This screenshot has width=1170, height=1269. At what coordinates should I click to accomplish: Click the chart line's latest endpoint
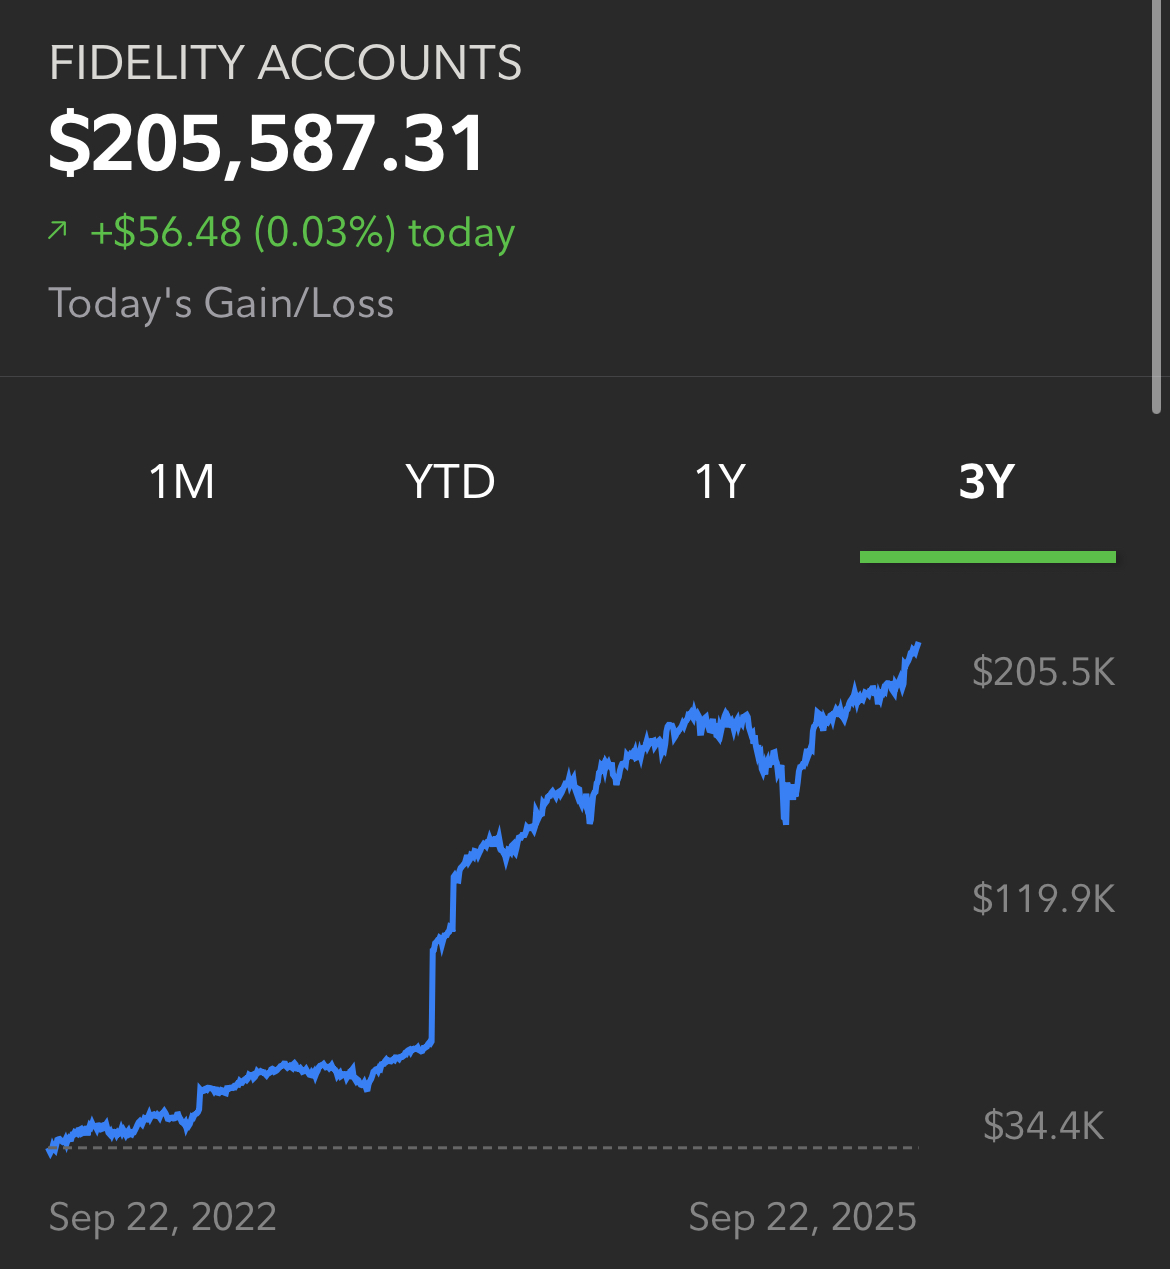click(917, 646)
